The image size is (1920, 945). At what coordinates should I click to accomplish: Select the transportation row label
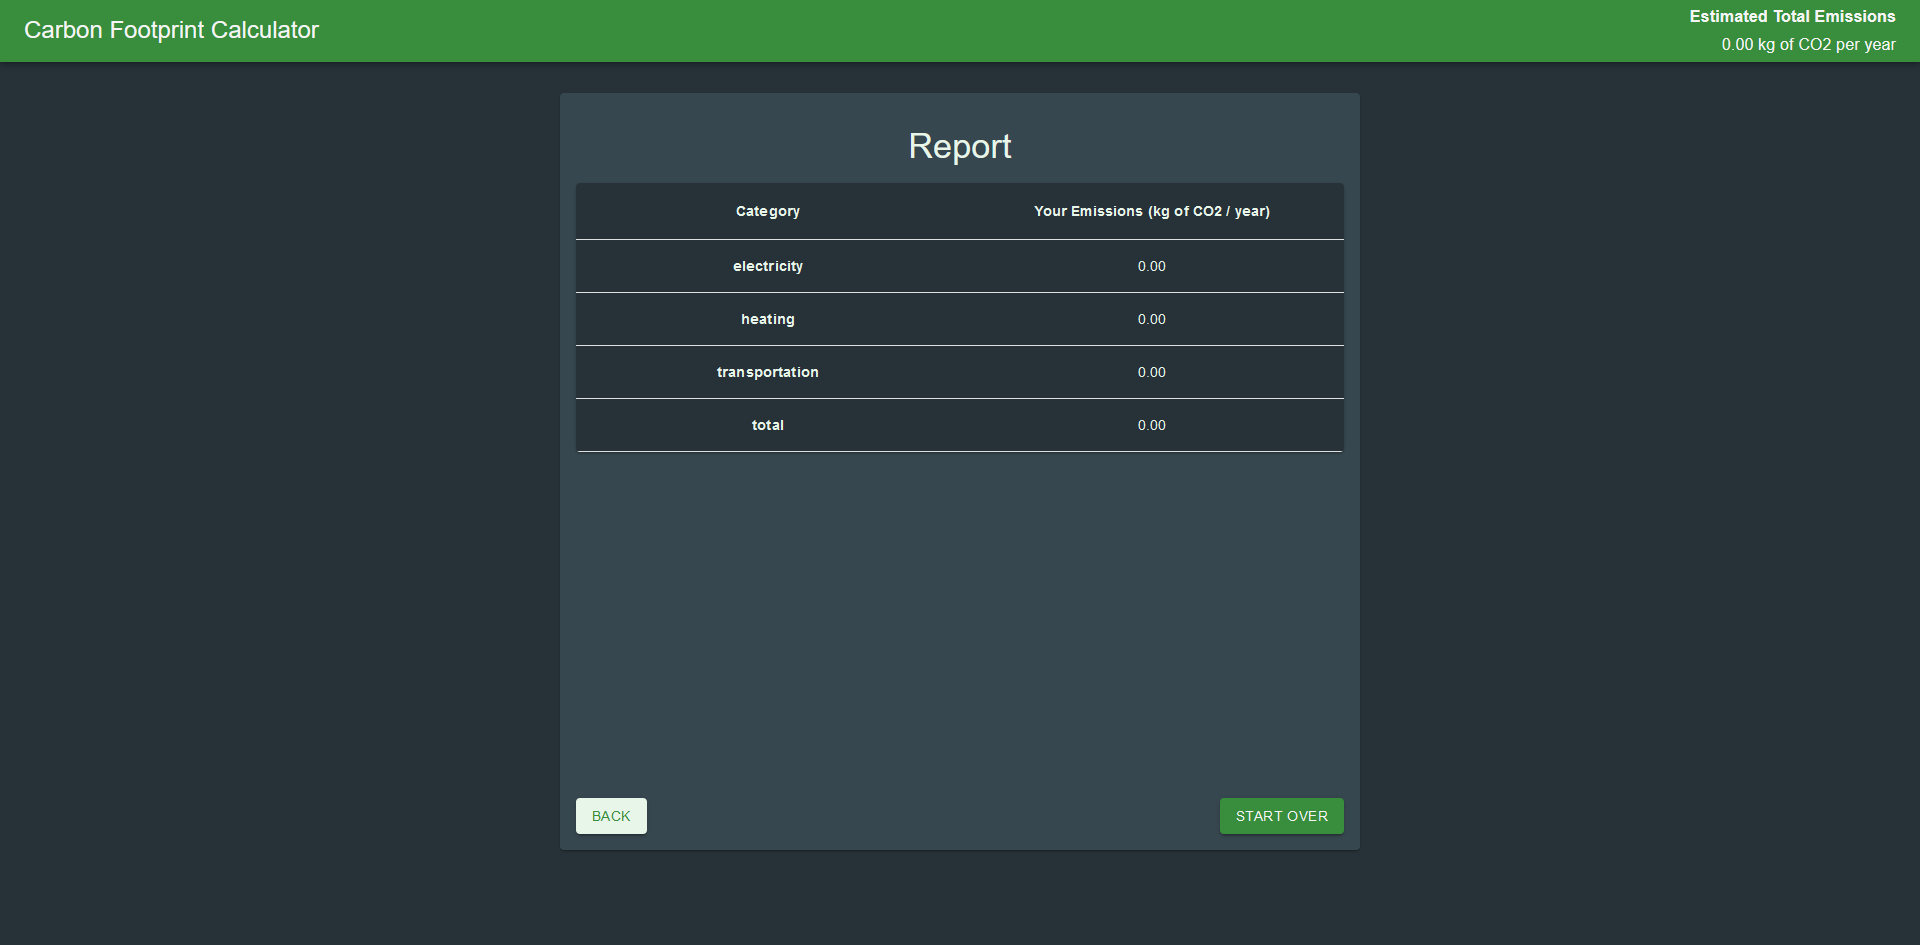(x=767, y=372)
